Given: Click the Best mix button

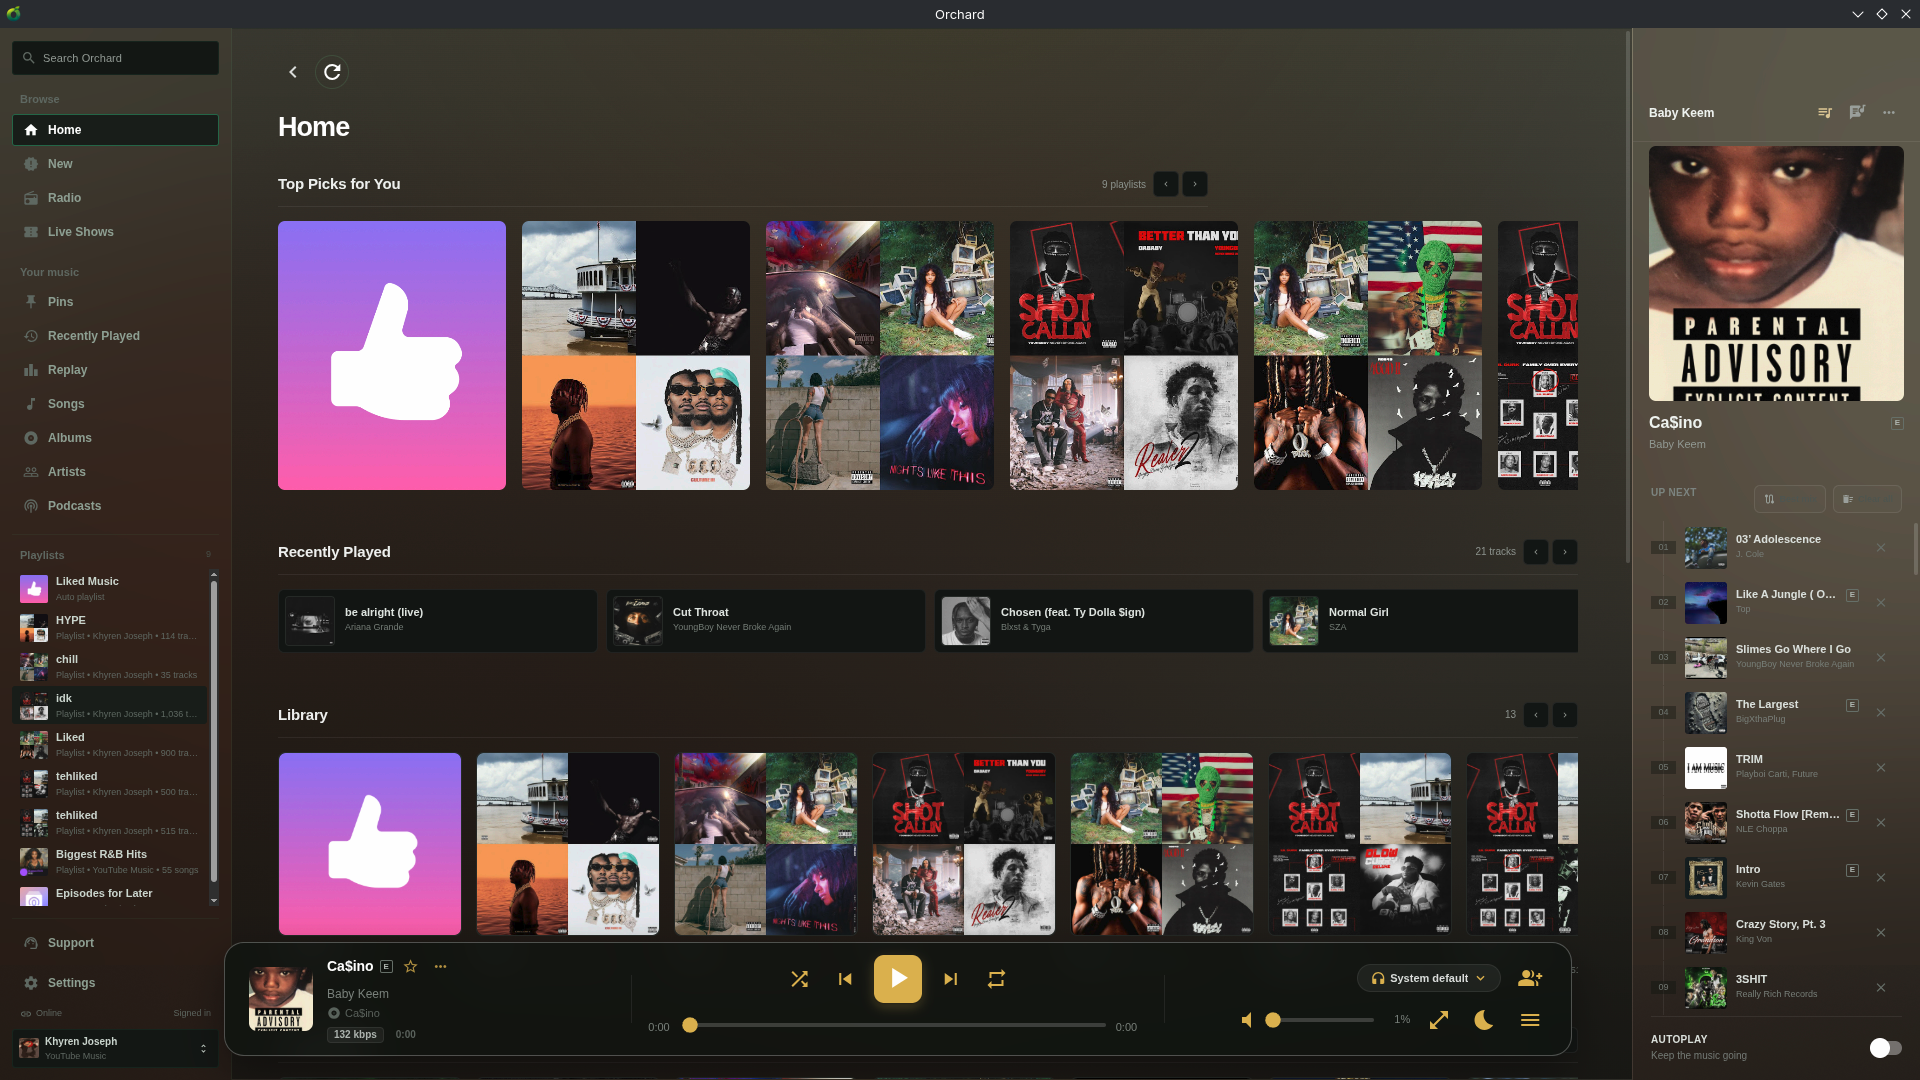Looking at the screenshot, I should (x=1790, y=499).
